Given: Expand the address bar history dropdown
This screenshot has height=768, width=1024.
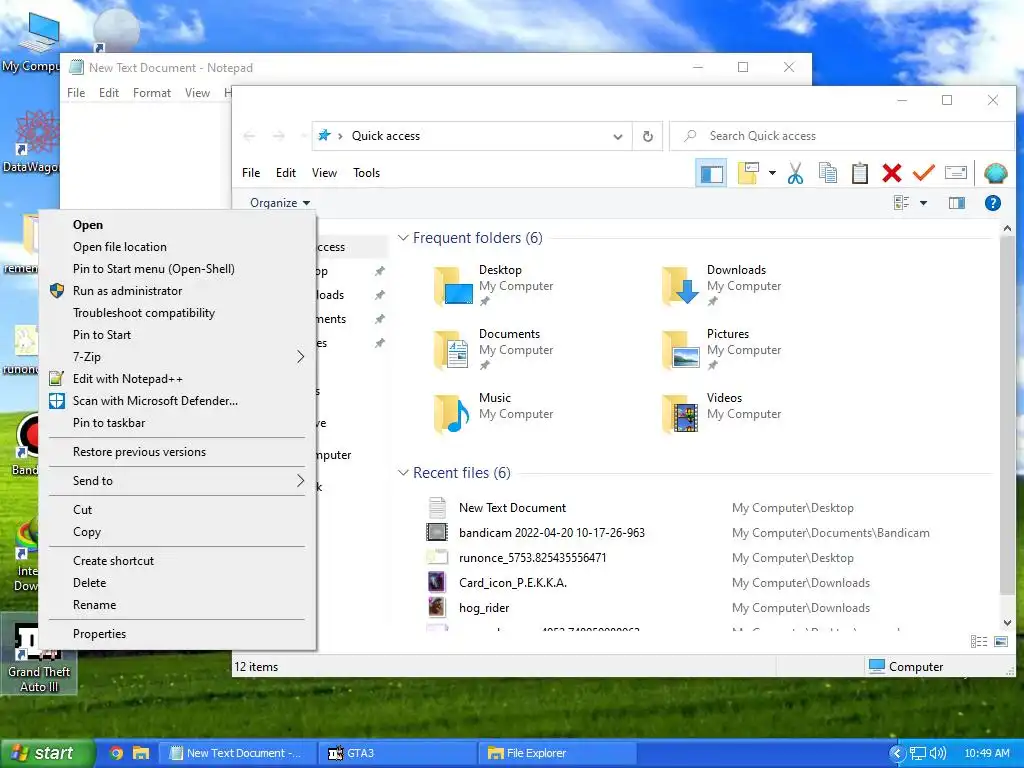Looking at the screenshot, I should coord(618,136).
